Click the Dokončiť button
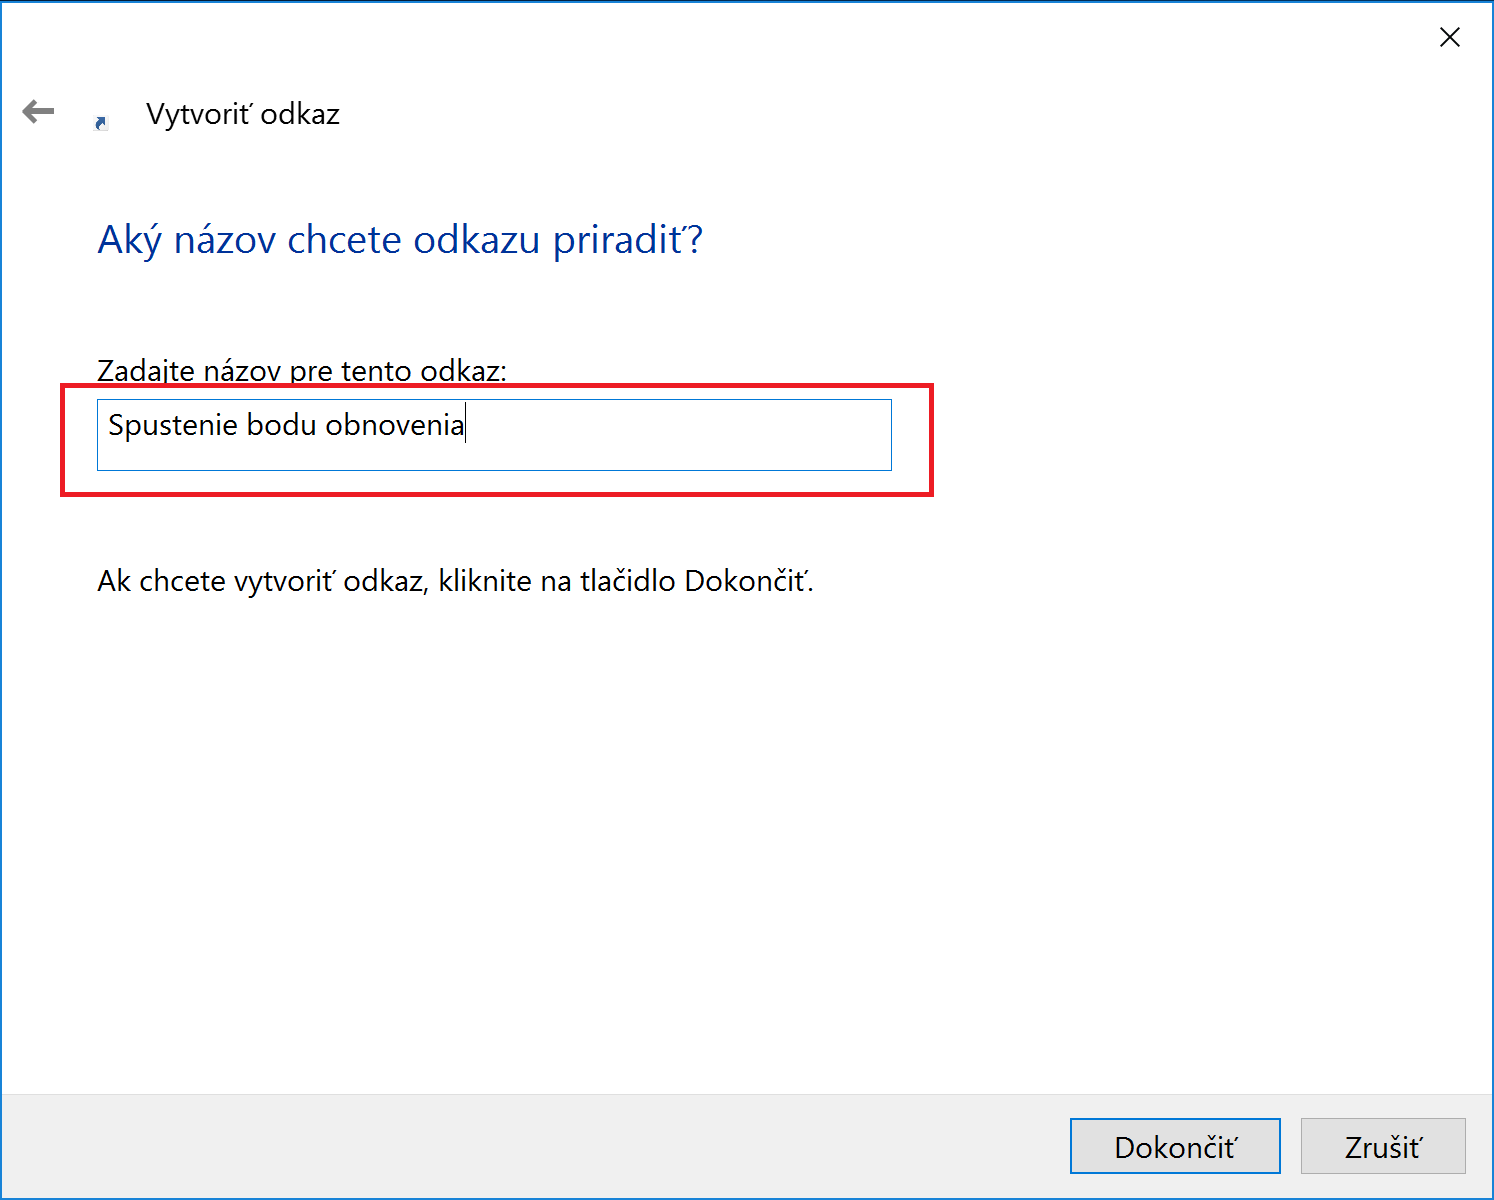 click(1175, 1146)
